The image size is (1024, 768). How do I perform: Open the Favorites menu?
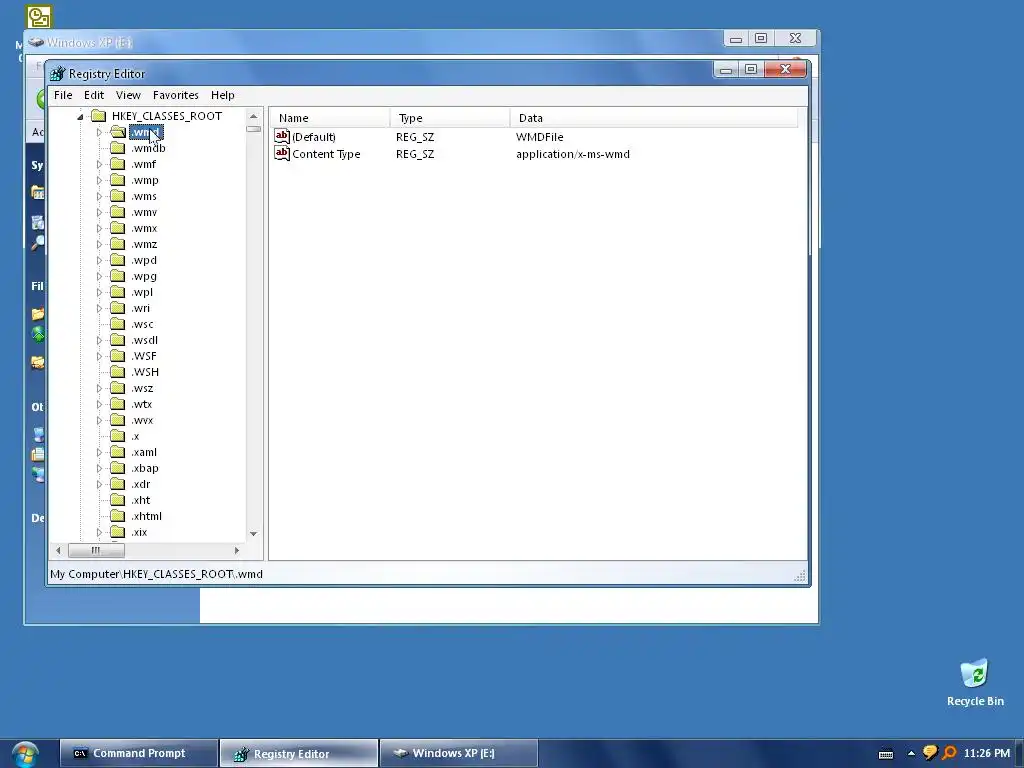(176, 95)
